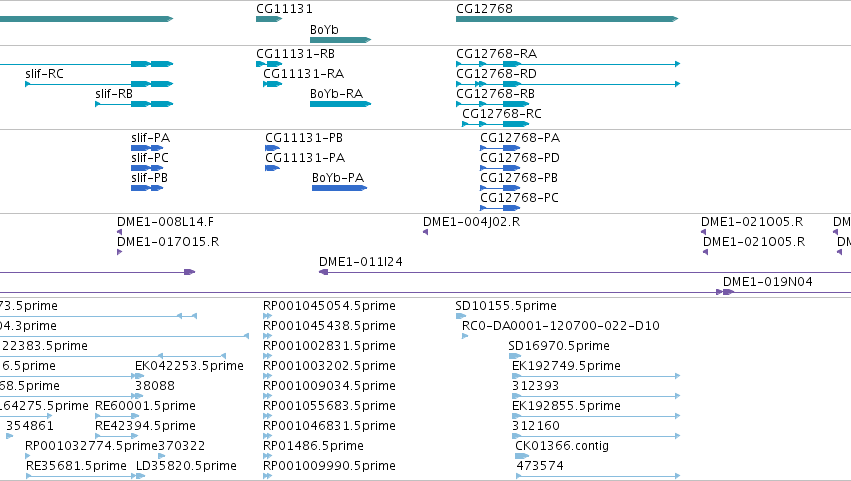This screenshot has height=481, width=851.
Task: Click the CG12768-RC transcript label
Action: 501,114
